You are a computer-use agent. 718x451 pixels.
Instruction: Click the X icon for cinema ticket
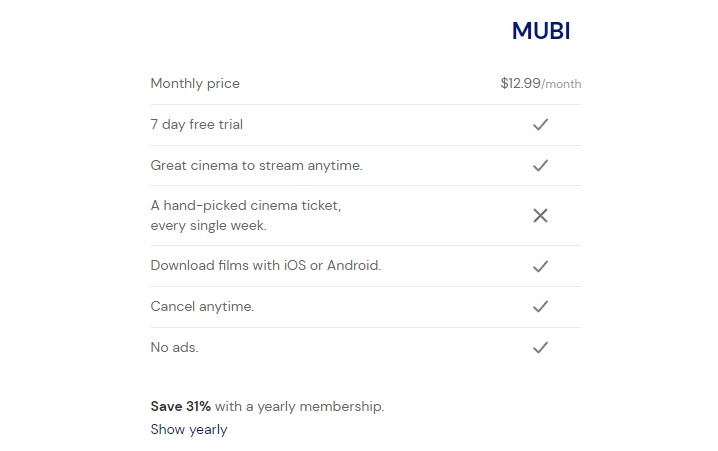tap(540, 215)
